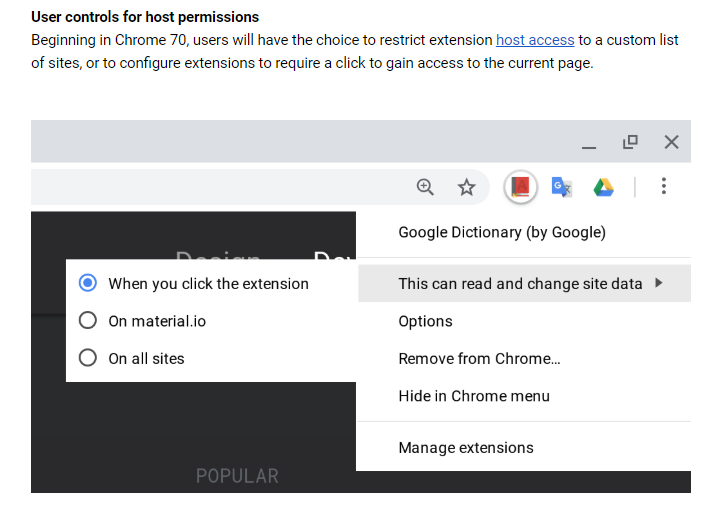Maximize the Chrome browser window
704x508 pixels.
pyautogui.click(x=630, y=142)
